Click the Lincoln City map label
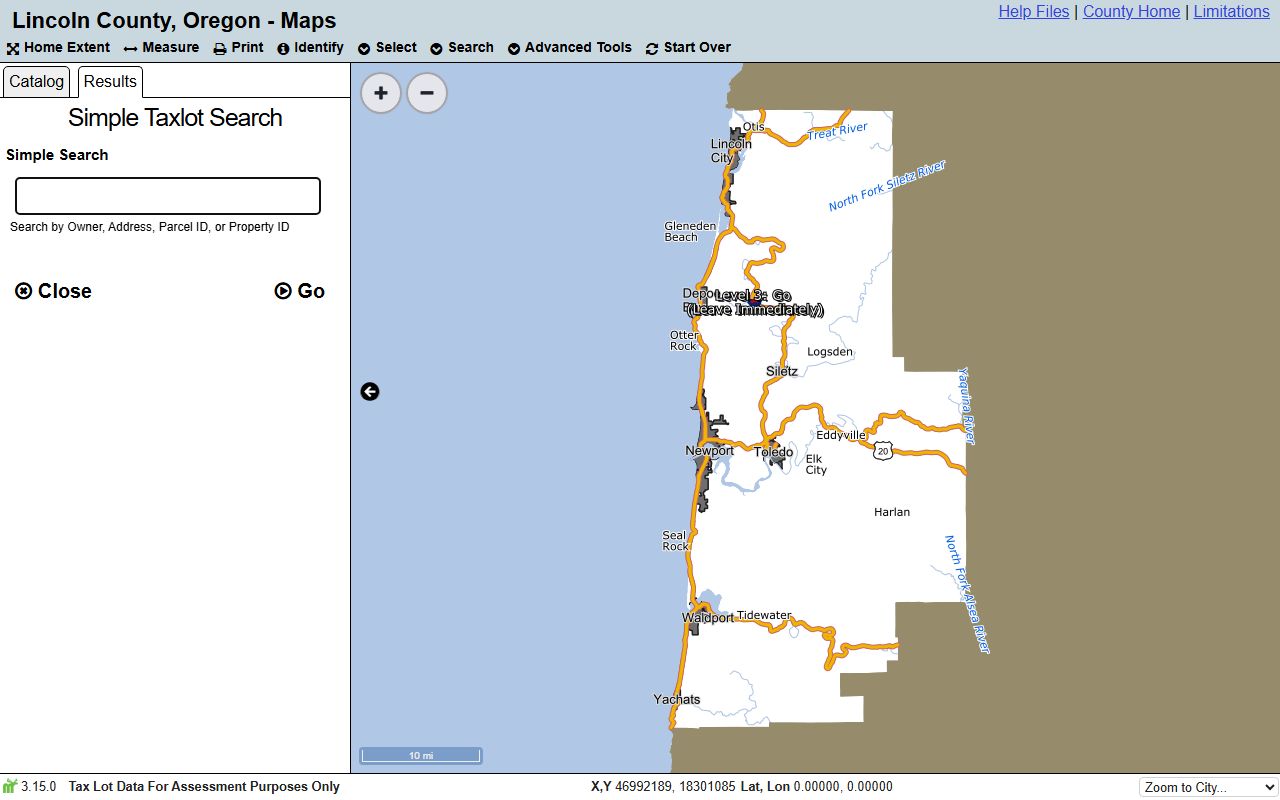This screenshot has width=1280, height=800. click(x=731, y=151)
